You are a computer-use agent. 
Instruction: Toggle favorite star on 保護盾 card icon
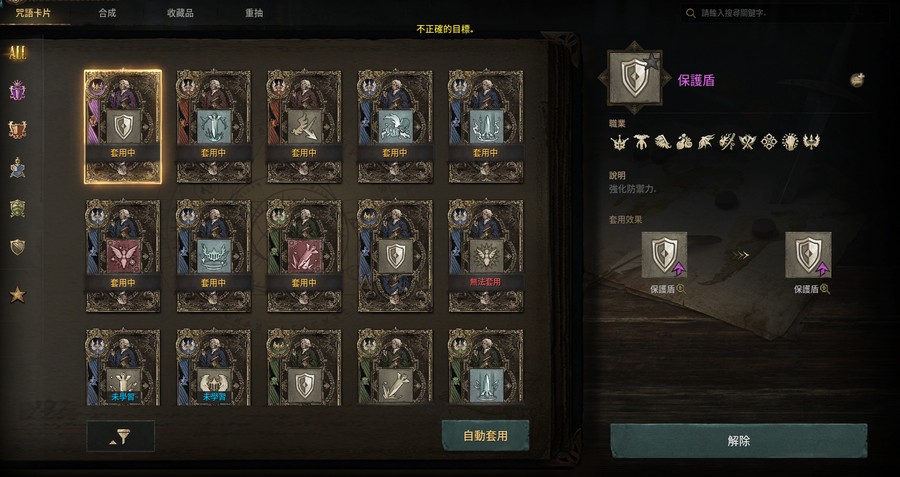pyautogui.click(x=652, y=60)
